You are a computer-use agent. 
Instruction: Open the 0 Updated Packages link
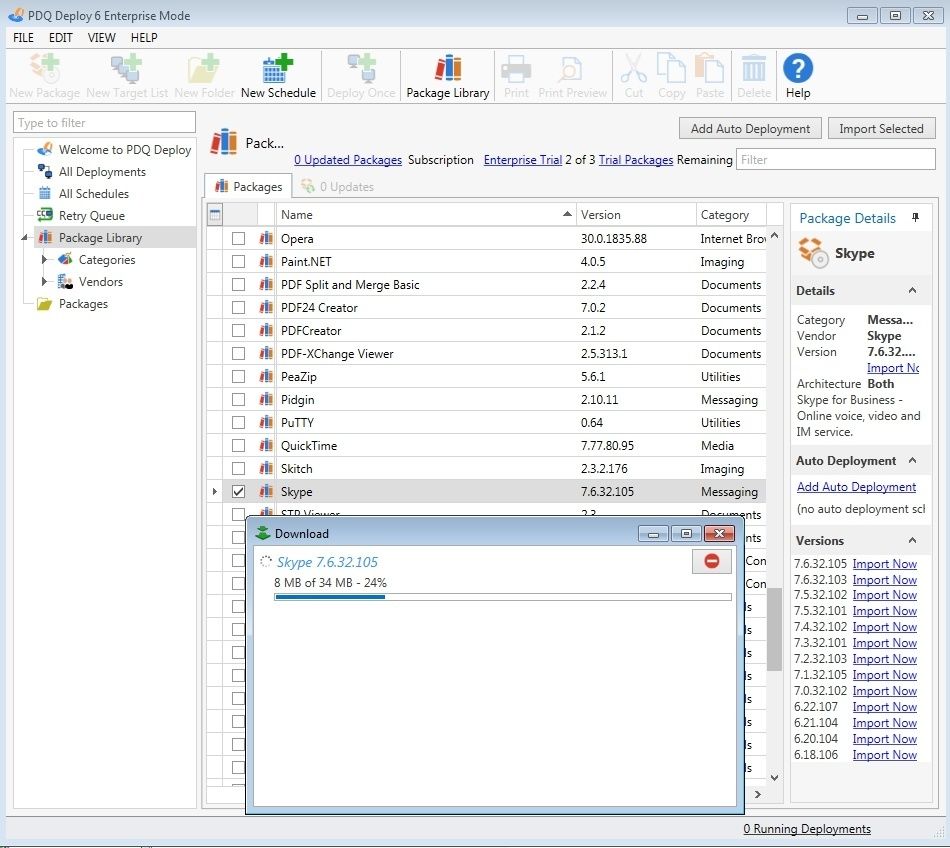(348, 160)
